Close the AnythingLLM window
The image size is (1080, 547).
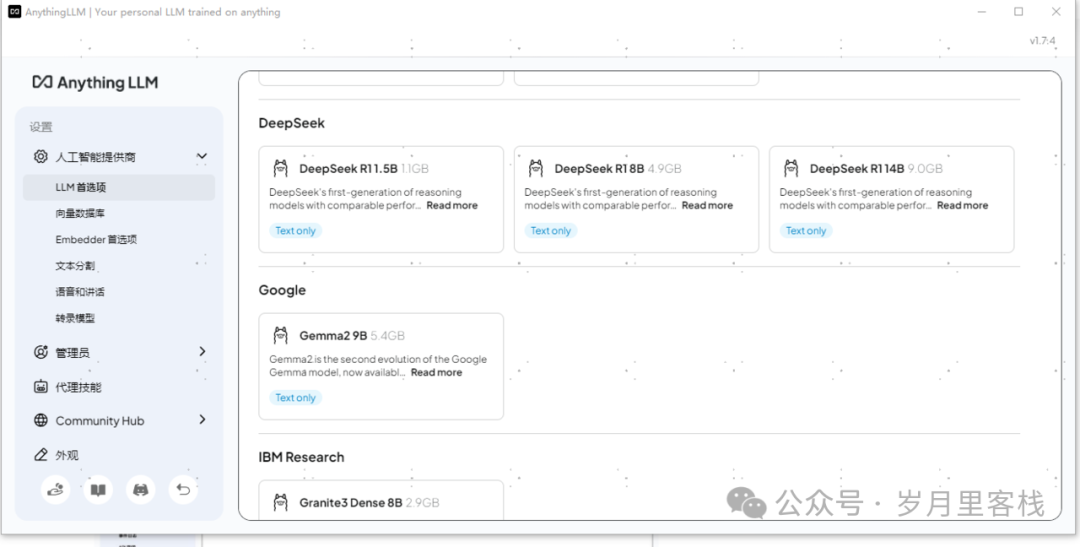1056,12
